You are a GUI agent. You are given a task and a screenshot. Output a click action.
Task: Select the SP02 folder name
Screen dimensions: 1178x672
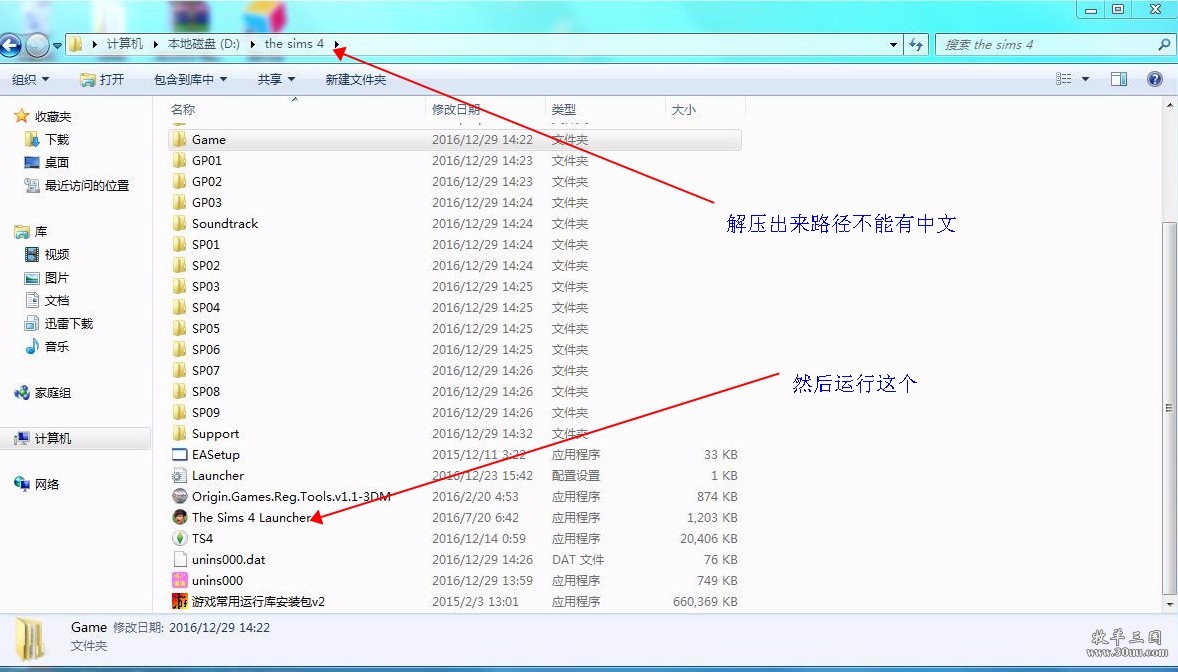click(206, 266)
